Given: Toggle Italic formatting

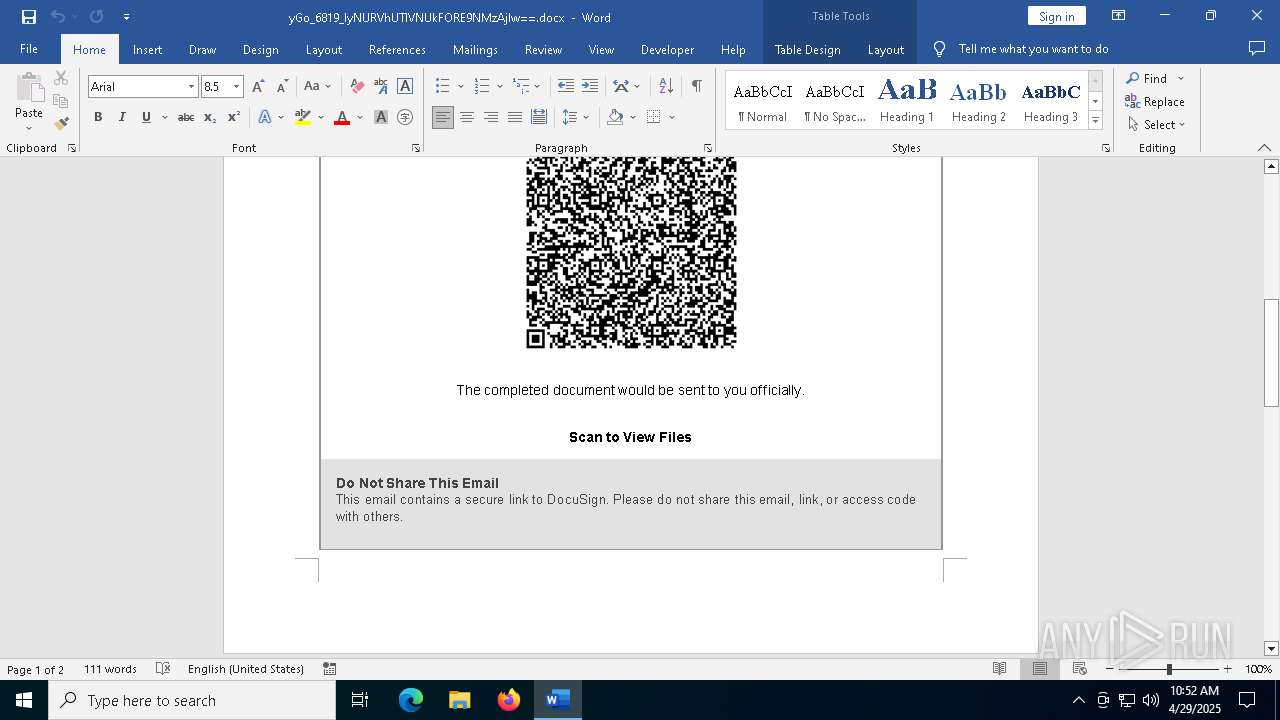Looking at the screenshot, I should tap(122, 118).
